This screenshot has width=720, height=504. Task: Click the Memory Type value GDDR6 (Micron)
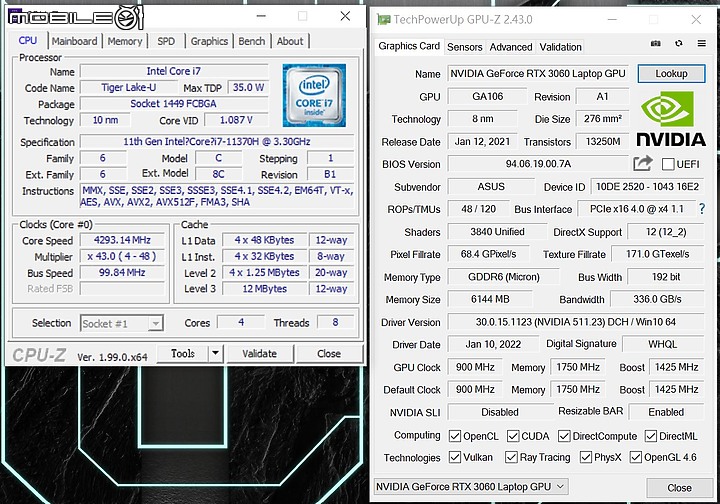coord(504,277)
